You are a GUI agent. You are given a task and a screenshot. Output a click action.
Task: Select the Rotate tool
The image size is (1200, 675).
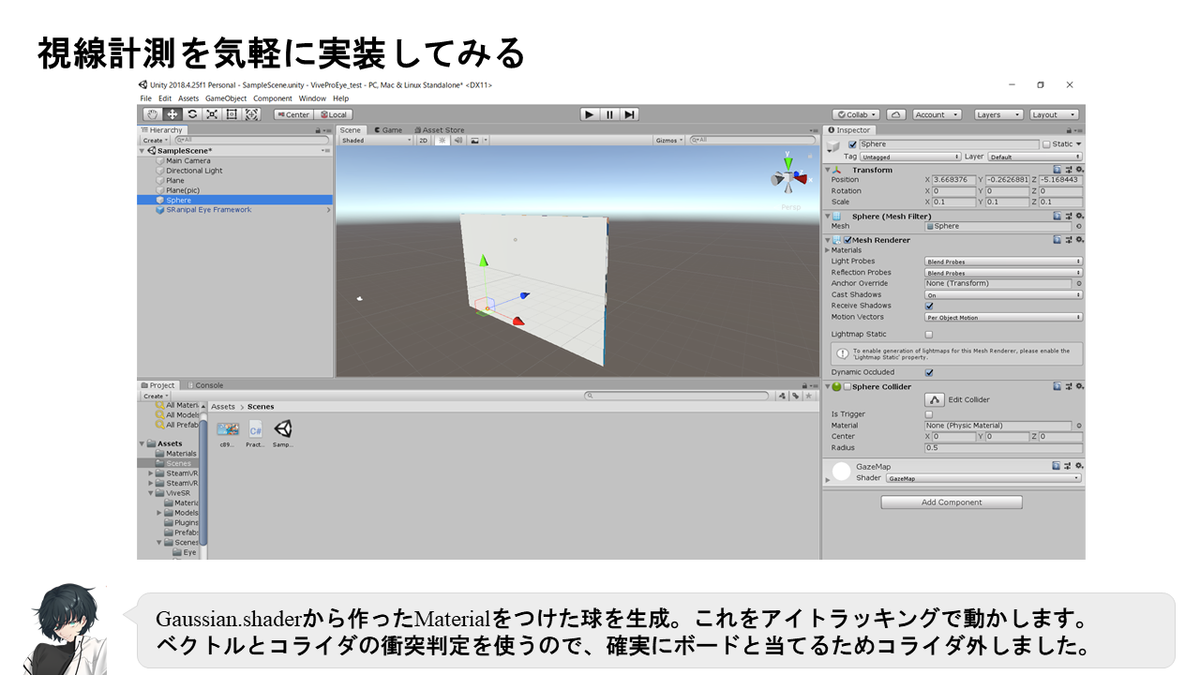pos(192,114)
